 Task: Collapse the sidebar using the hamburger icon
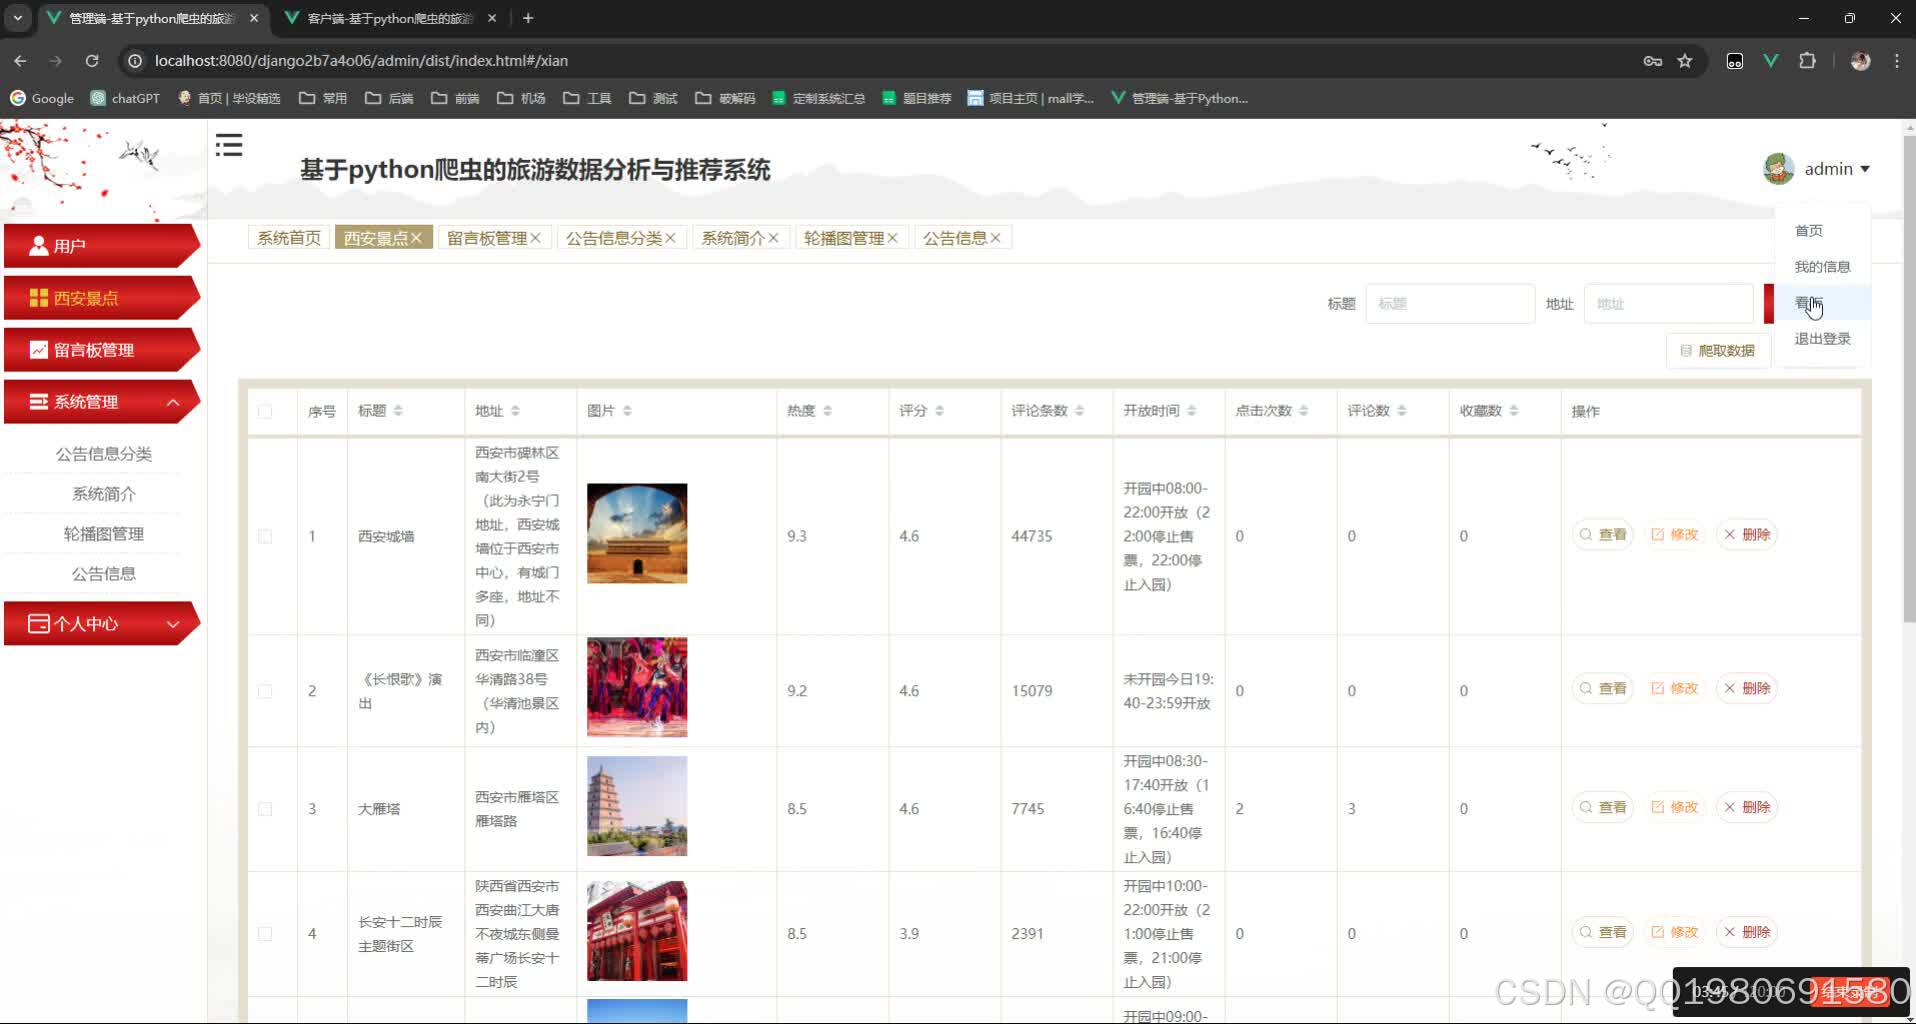[229, 146]
